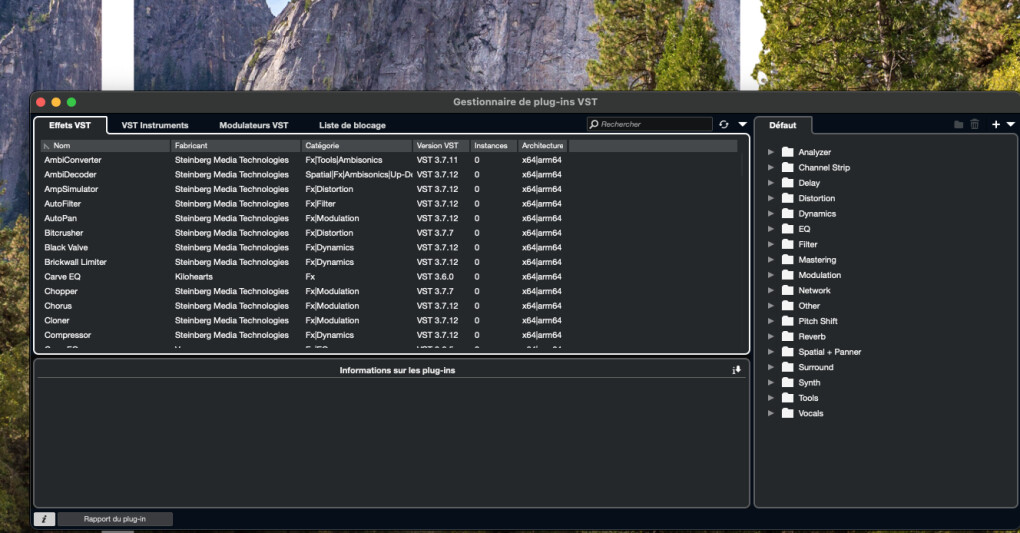Viewport: 1020px width, 533px height.
Task: Click the Rechercher search field
Action: click(x=649, y=124)
